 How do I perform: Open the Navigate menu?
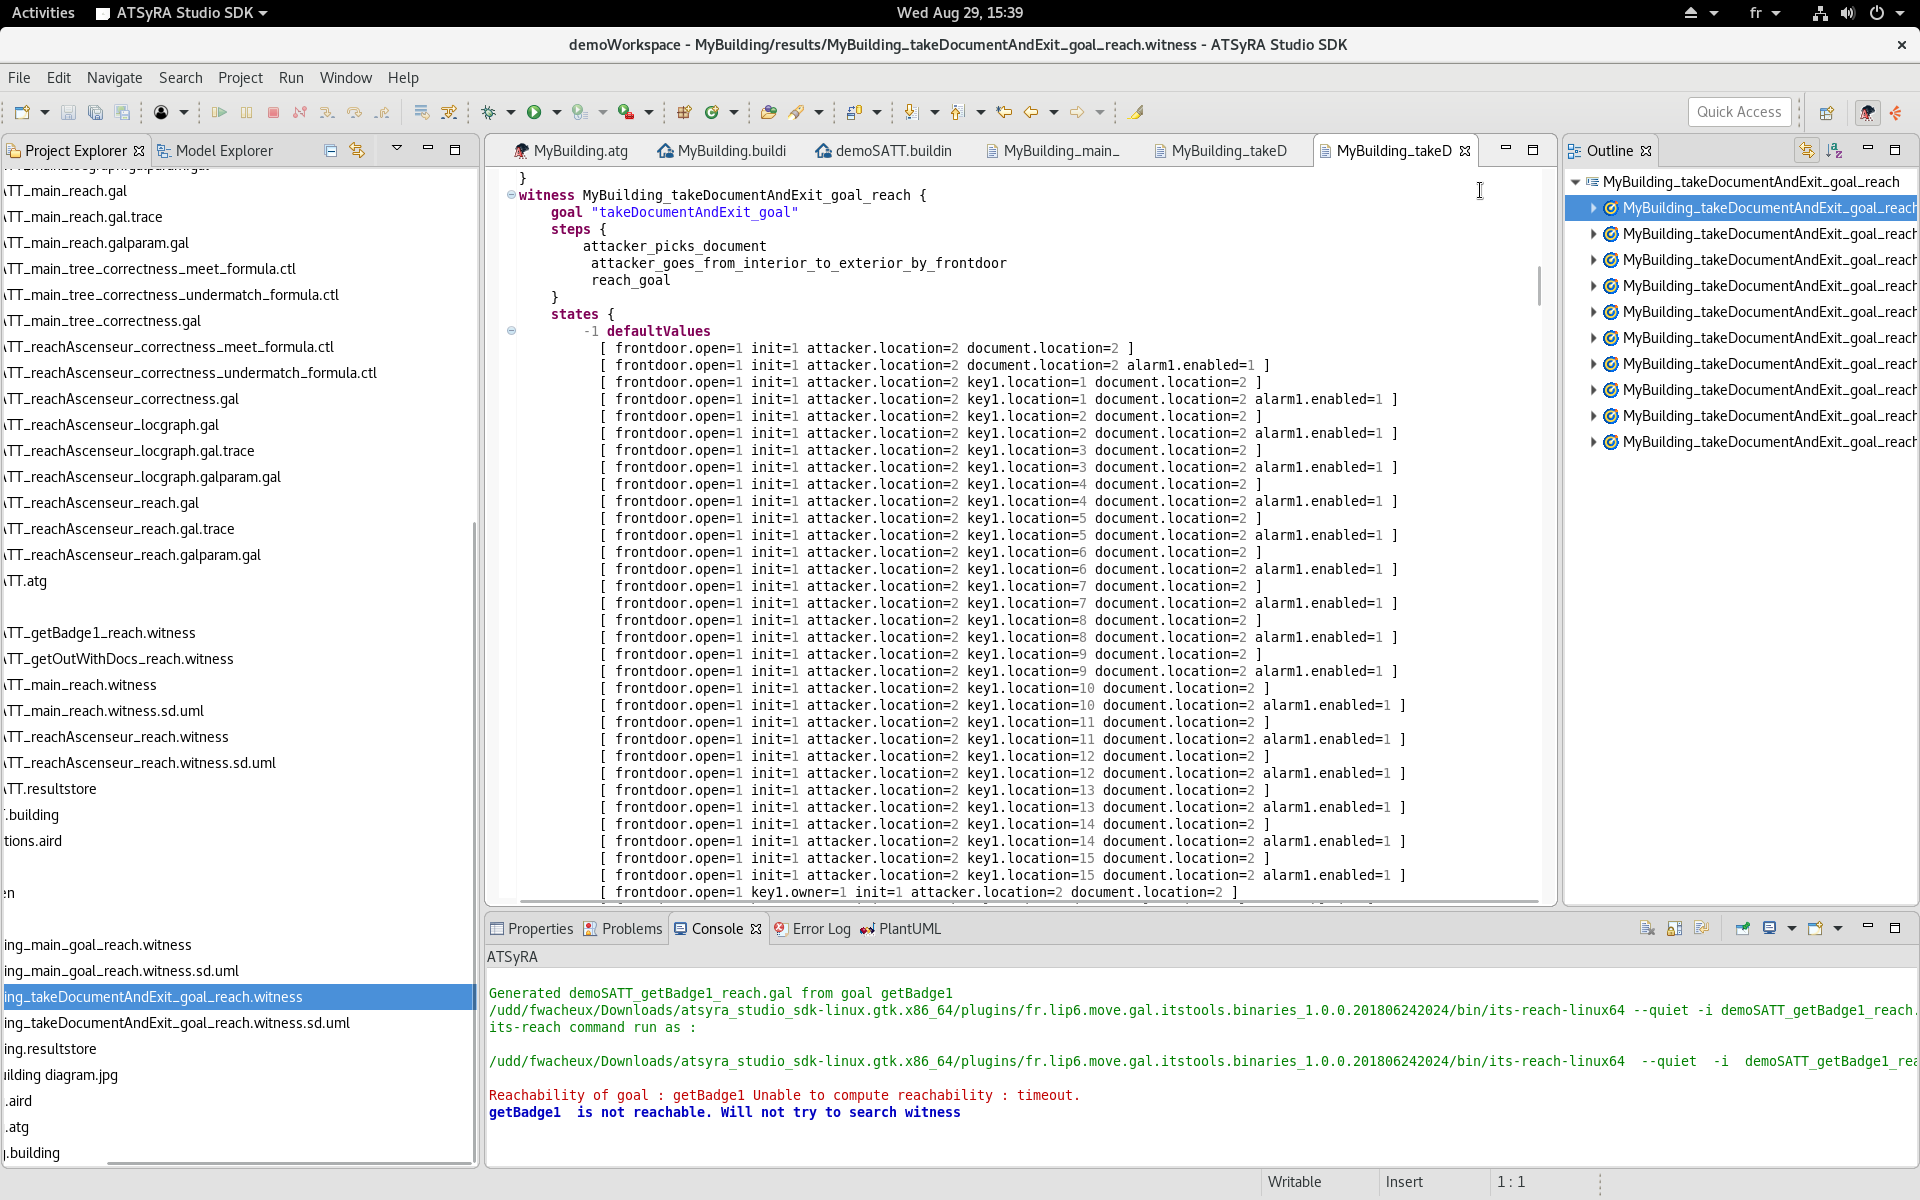point(114,78)
